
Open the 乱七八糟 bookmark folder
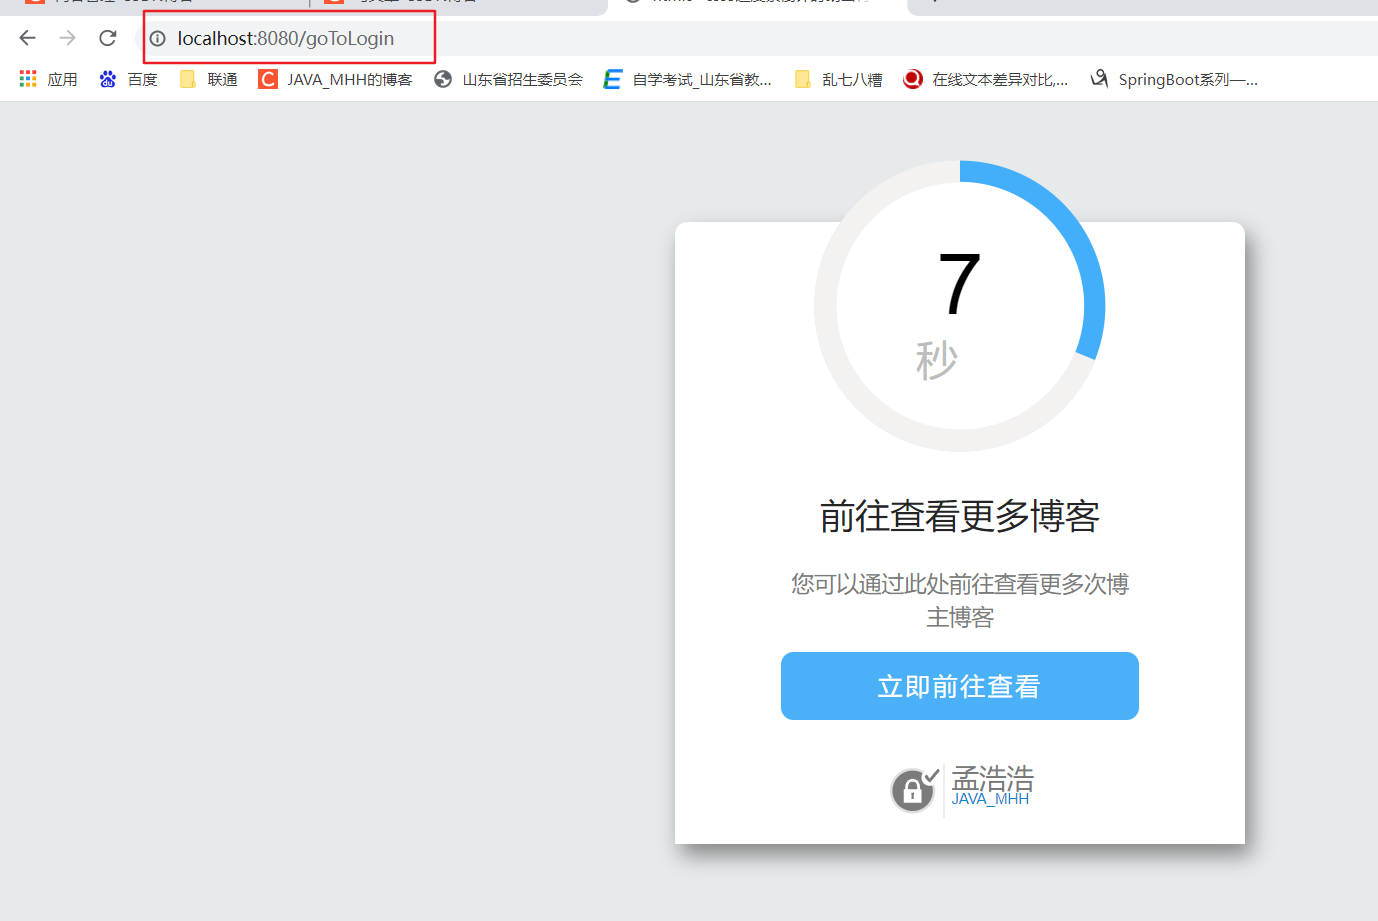tap(837, 78)
